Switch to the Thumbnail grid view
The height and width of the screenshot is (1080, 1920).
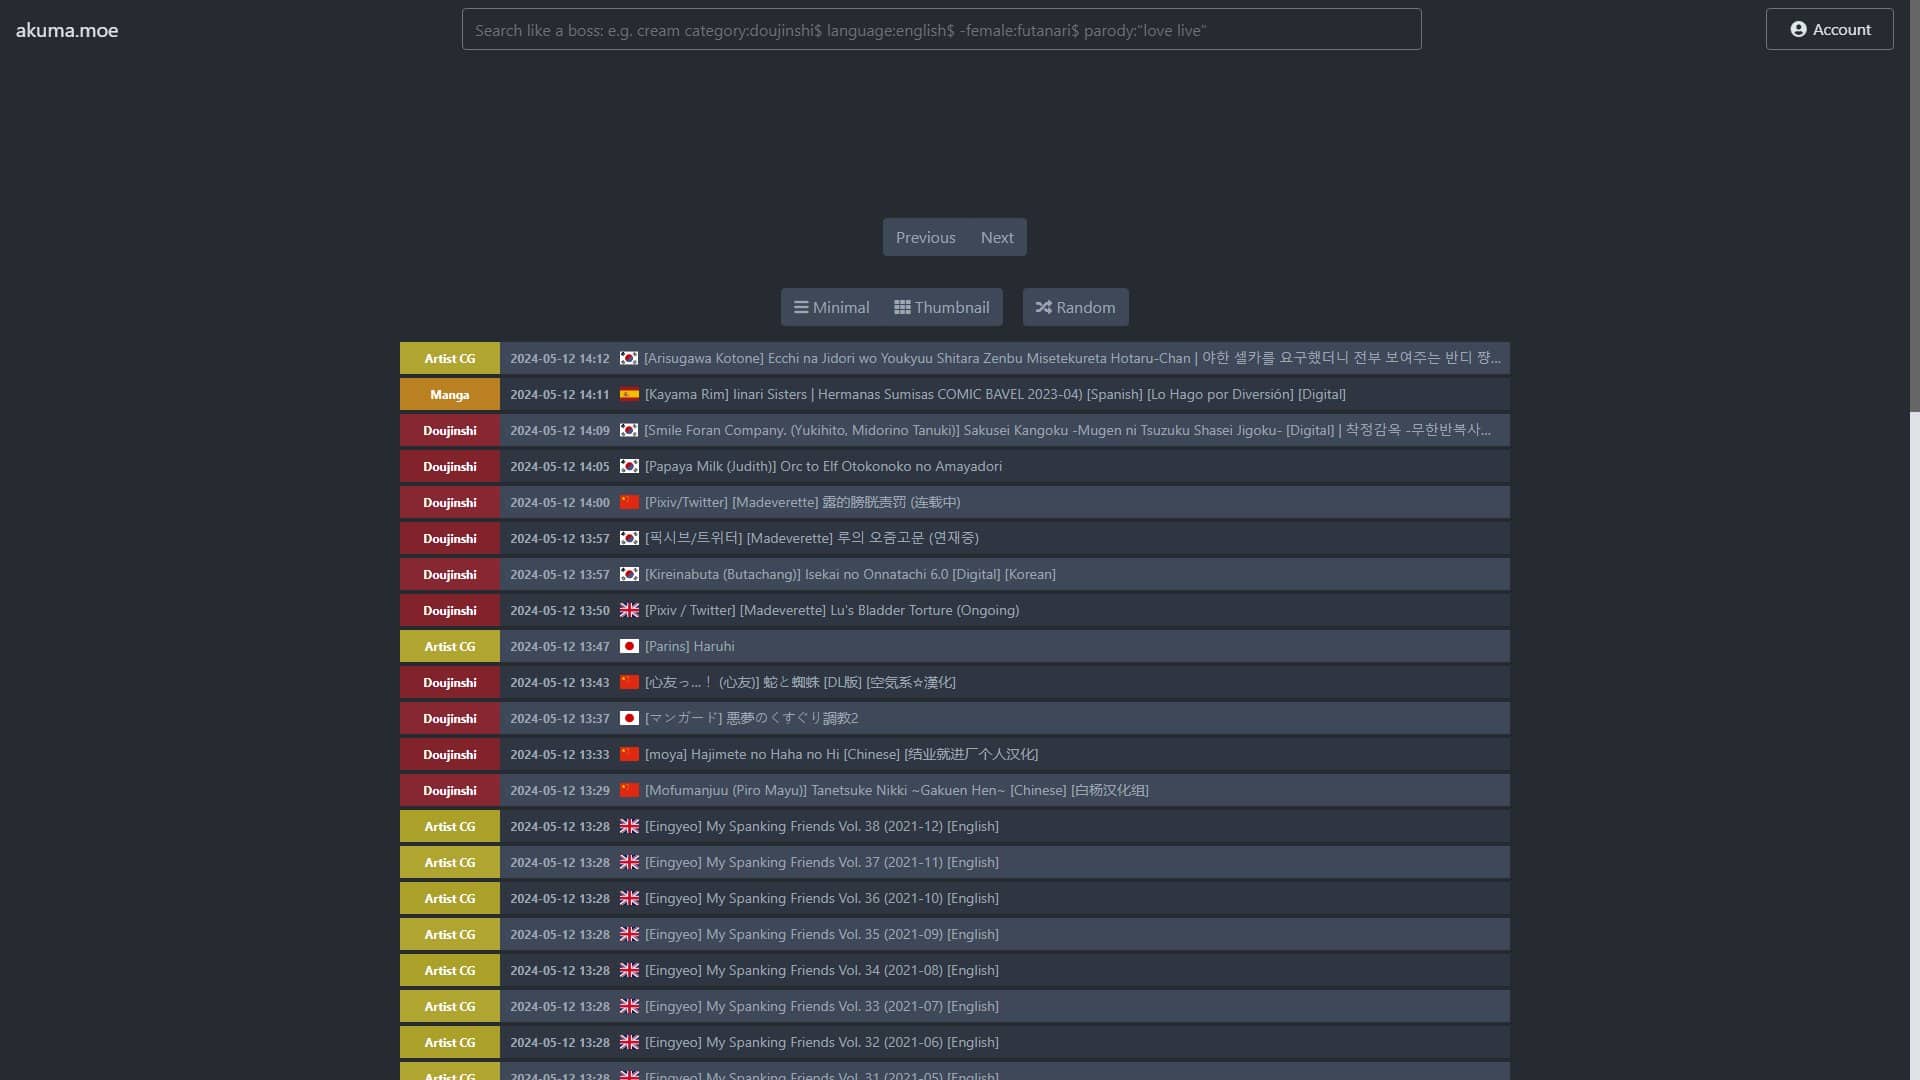(x=942, y=307)
